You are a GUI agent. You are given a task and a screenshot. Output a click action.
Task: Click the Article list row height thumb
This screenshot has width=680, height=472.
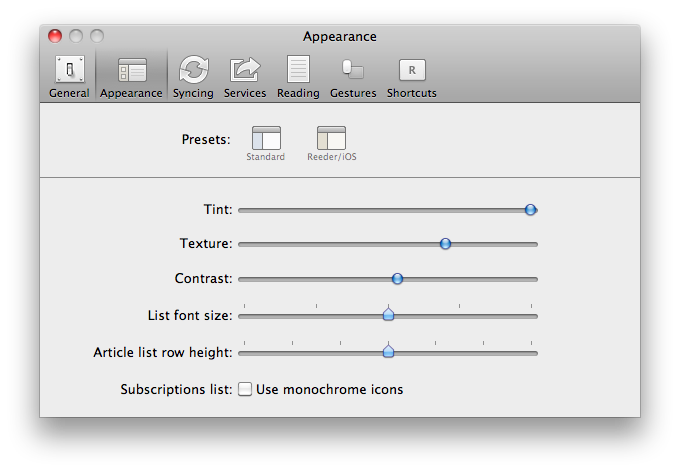click(389, 351)
